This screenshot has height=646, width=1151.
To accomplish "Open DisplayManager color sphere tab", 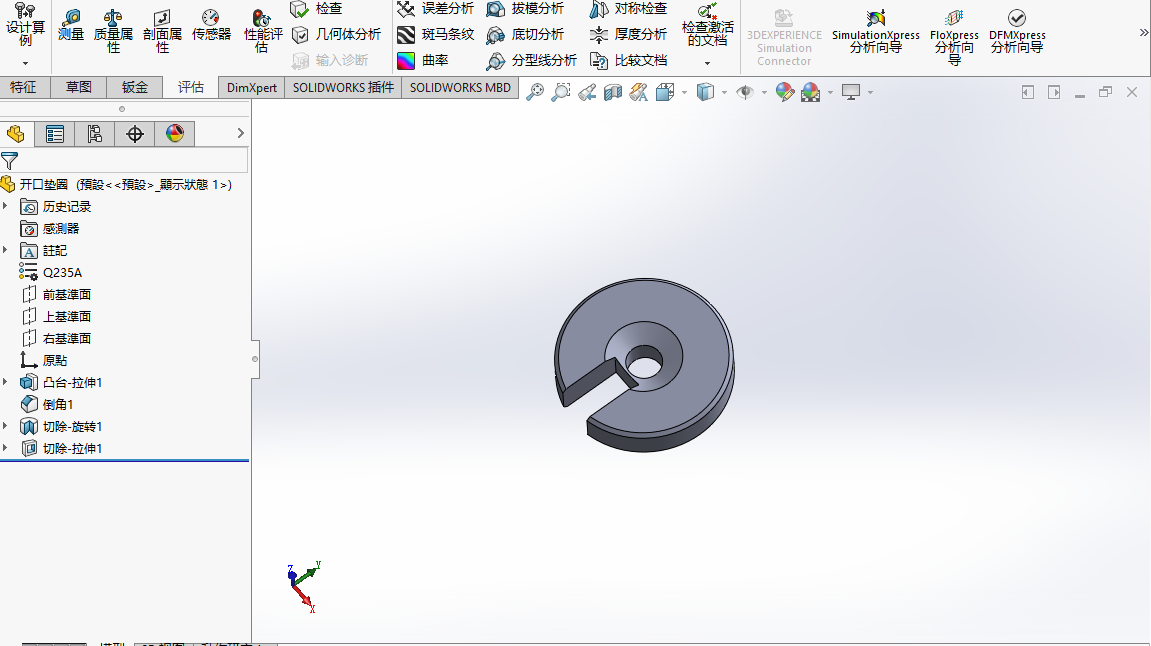I will coord(175,134).
